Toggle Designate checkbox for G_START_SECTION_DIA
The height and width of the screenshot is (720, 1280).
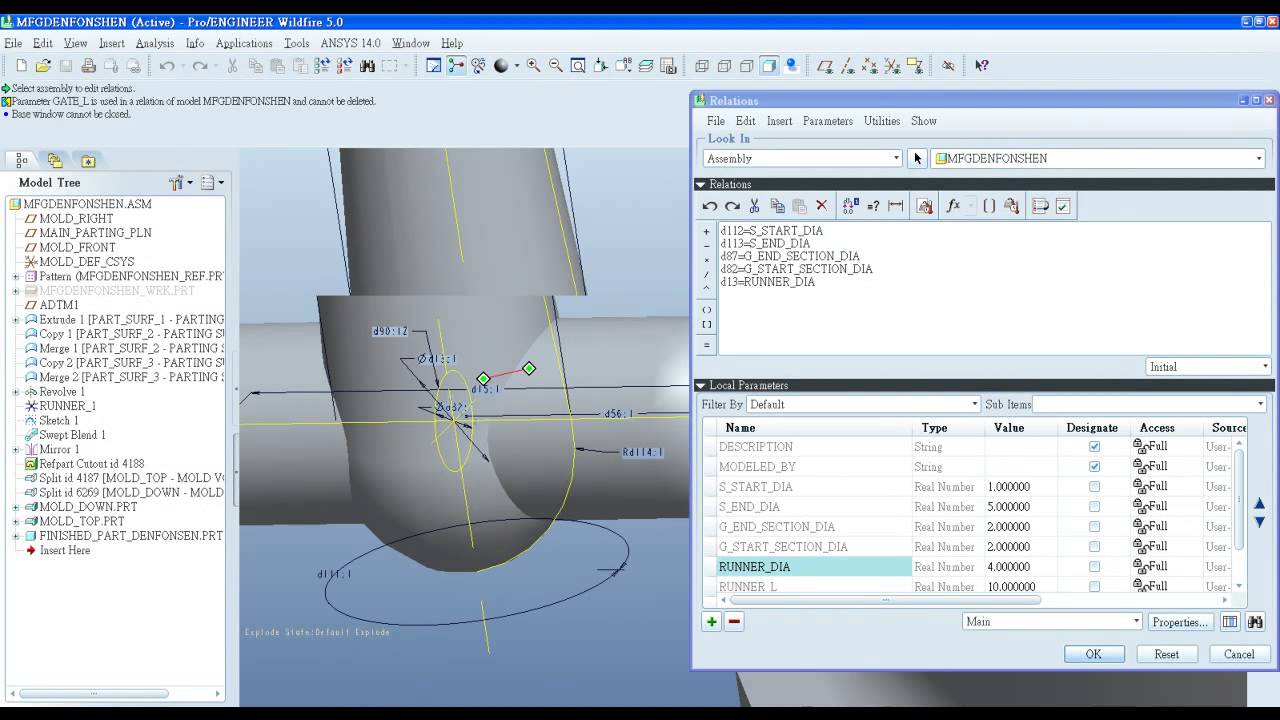1094,547
